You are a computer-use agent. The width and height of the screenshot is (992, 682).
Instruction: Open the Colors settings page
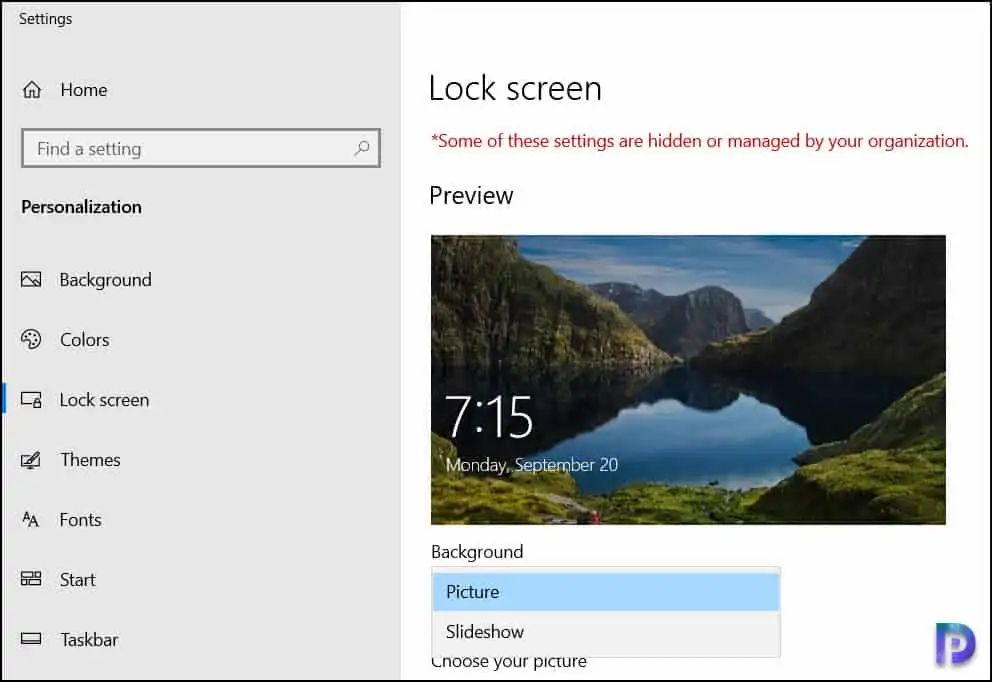coord(85,340)
